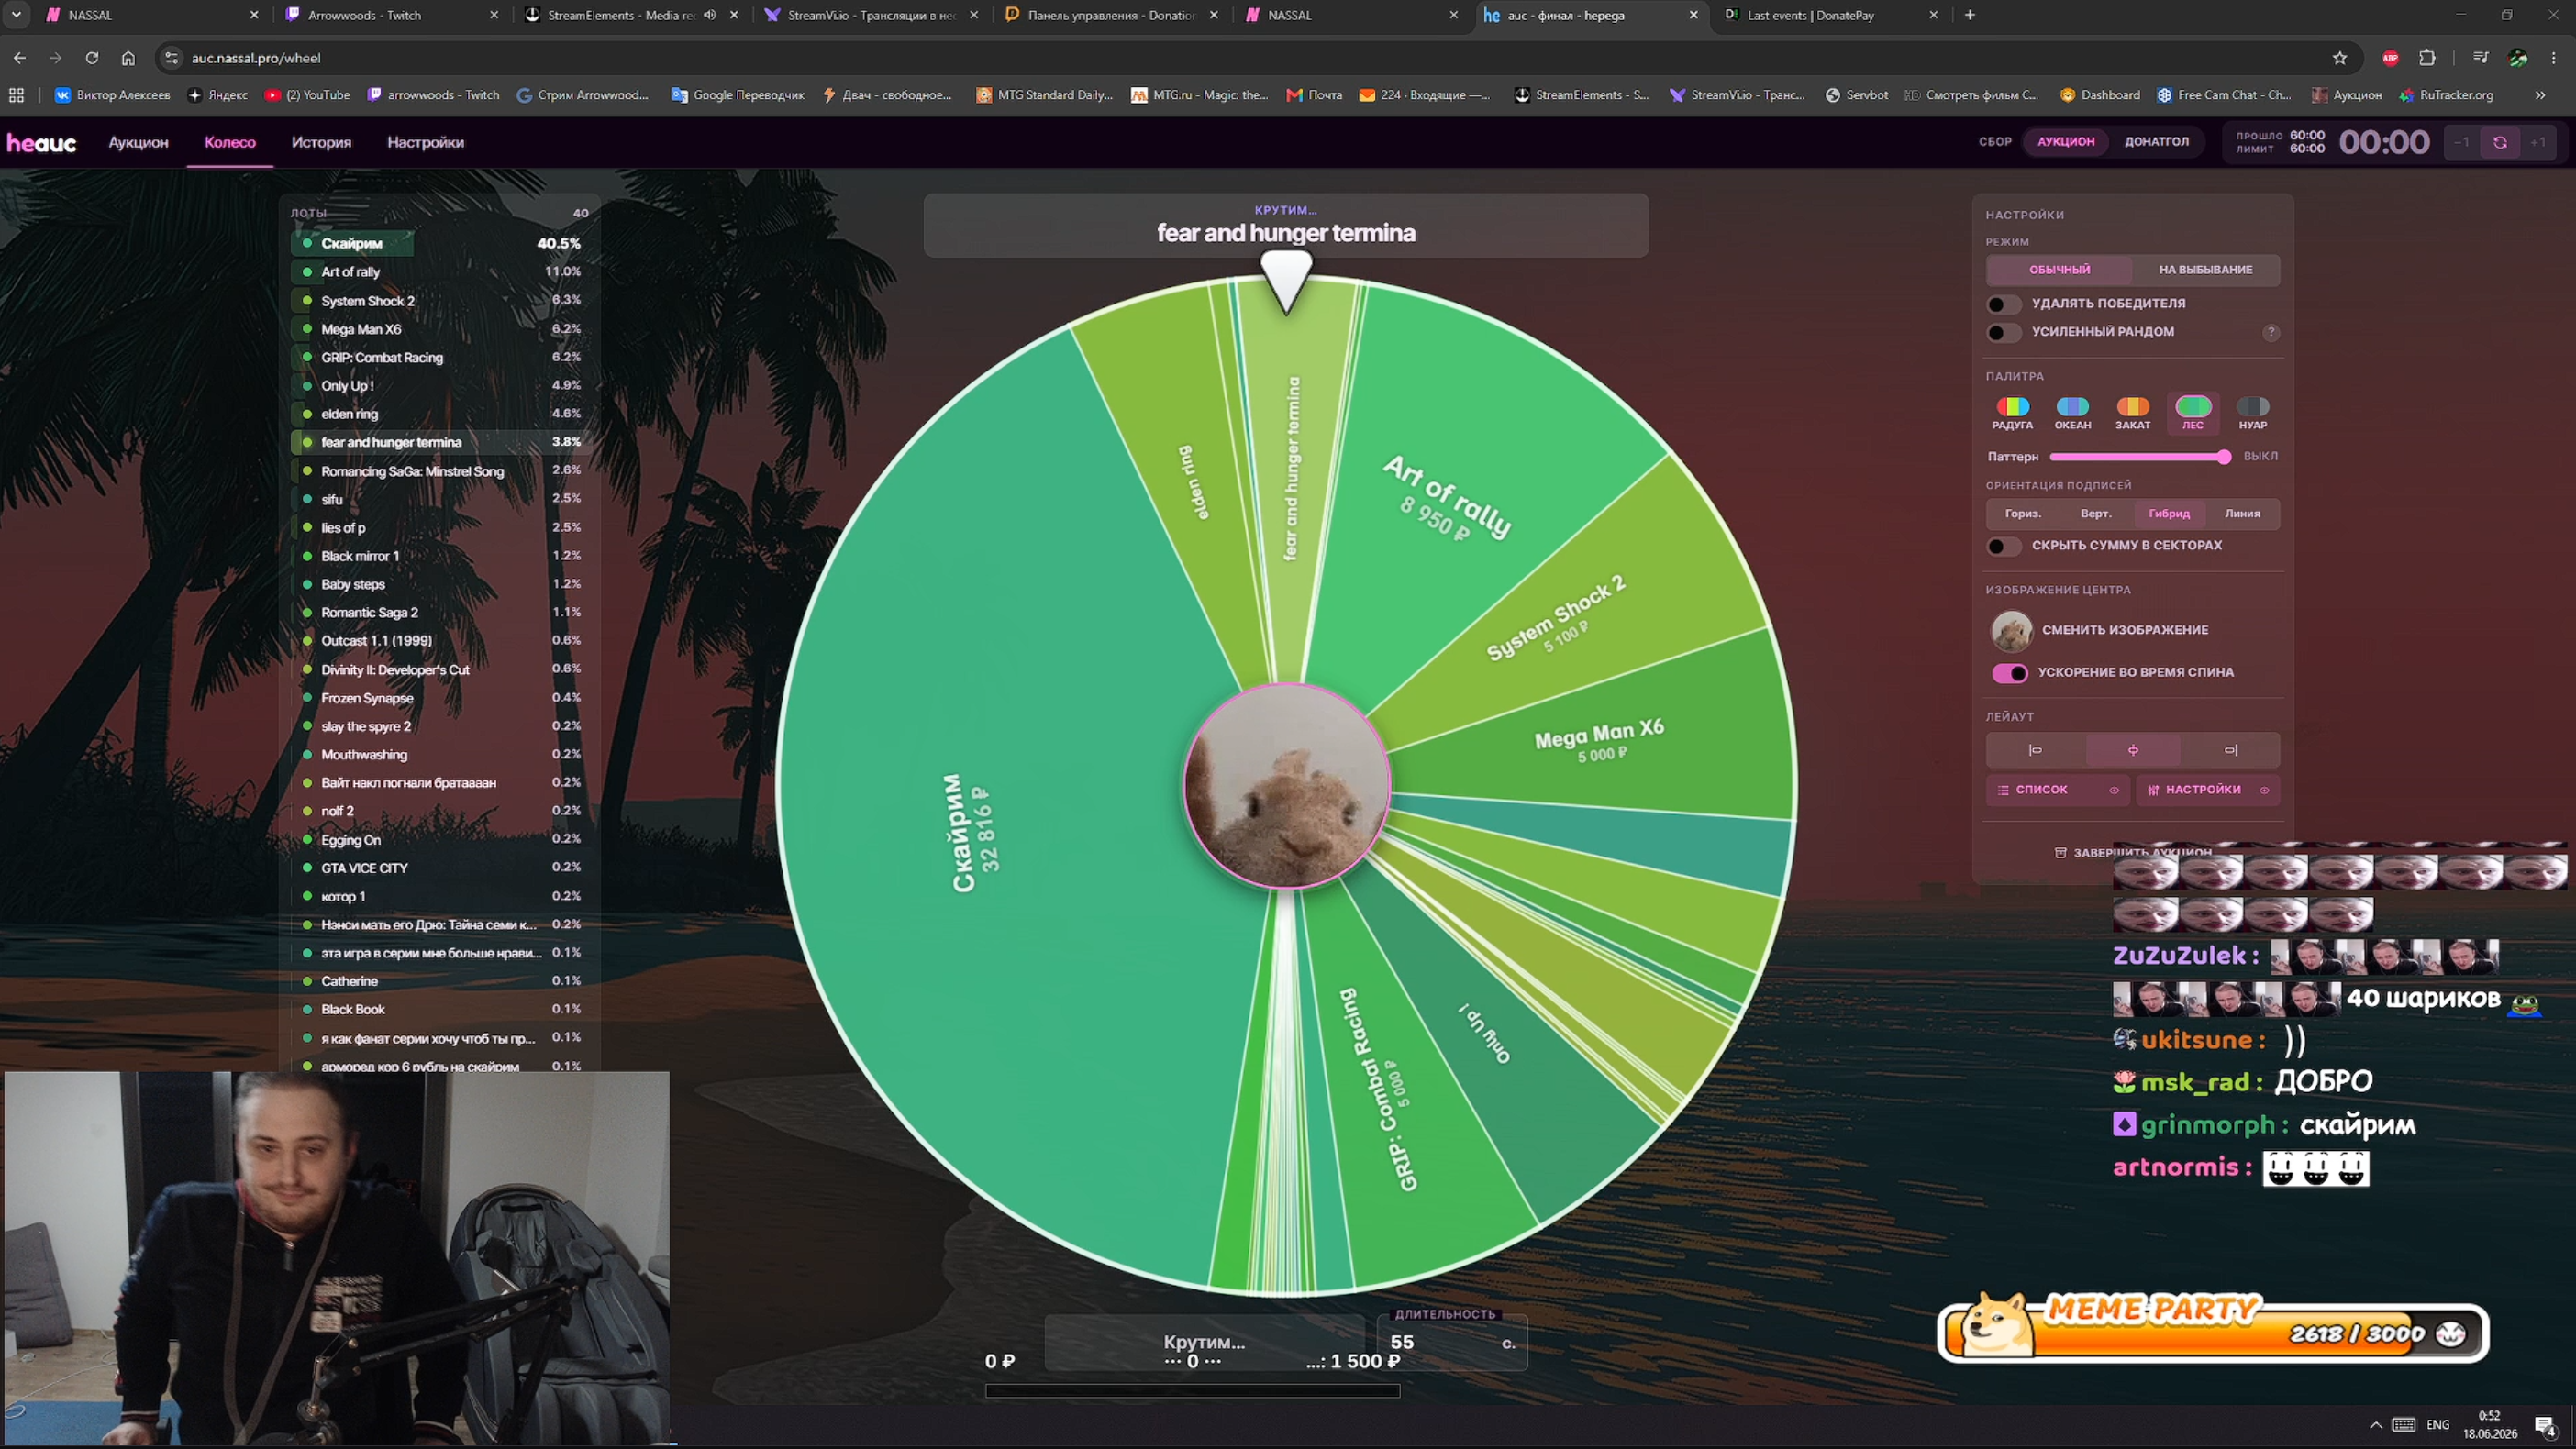This screenshot has height=1449, width=2576.
Task: Open the bookmarks apps grid icon
Action: [x=16, y=95]
